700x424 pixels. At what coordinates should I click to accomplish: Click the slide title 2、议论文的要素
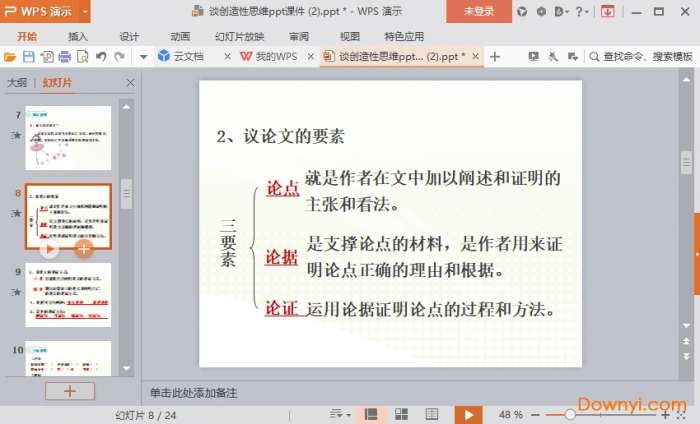click(x=280, y=137)
